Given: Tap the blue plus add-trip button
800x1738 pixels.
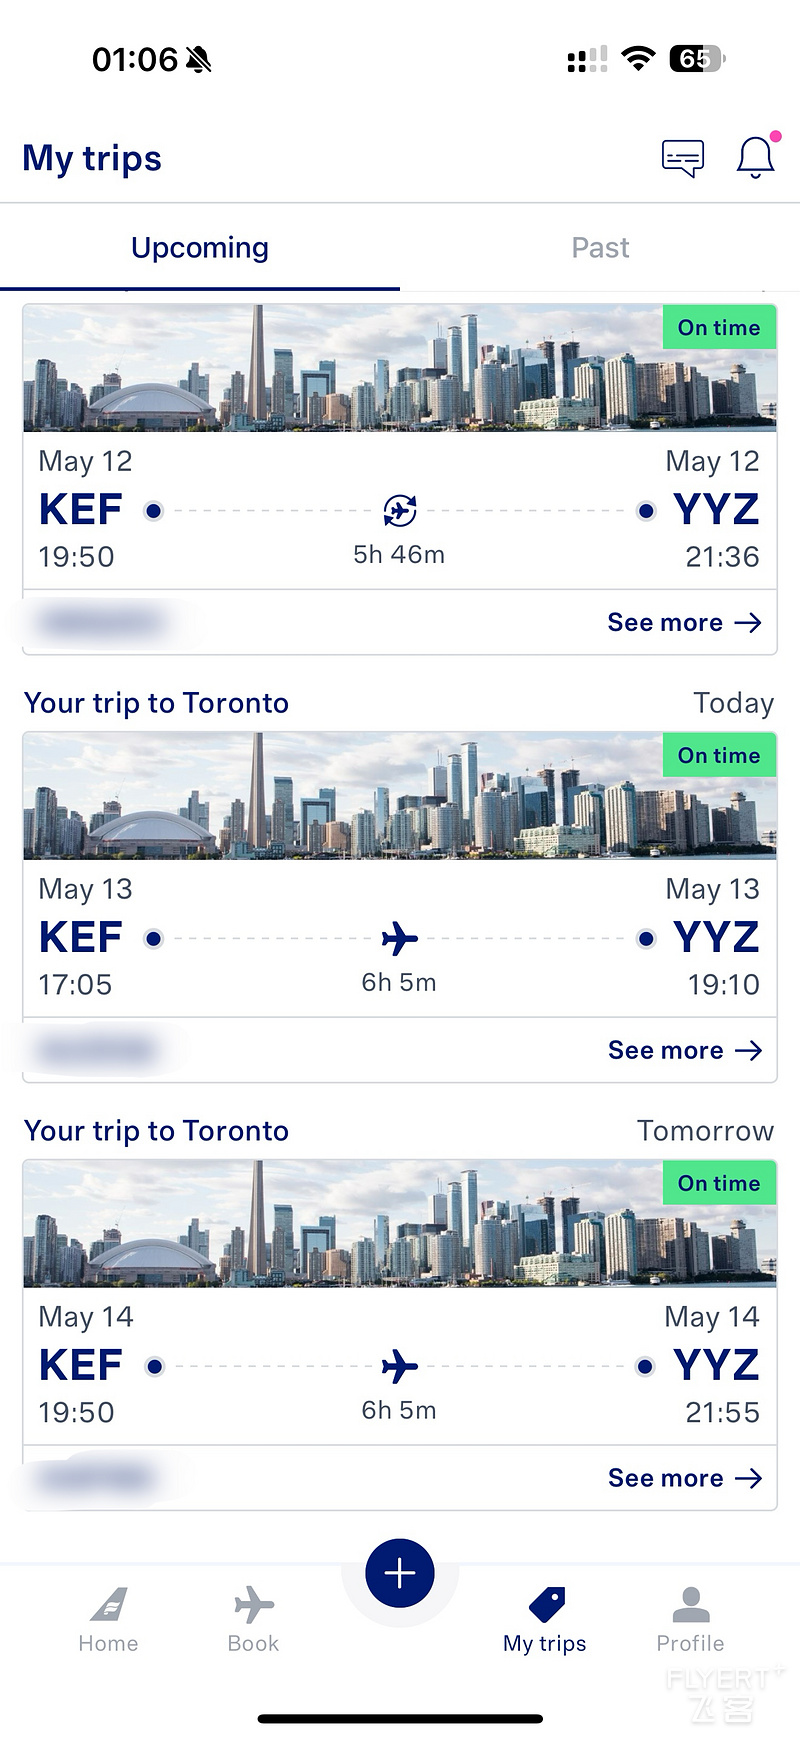Looking at the screenshot, I should coord(400,1573).
